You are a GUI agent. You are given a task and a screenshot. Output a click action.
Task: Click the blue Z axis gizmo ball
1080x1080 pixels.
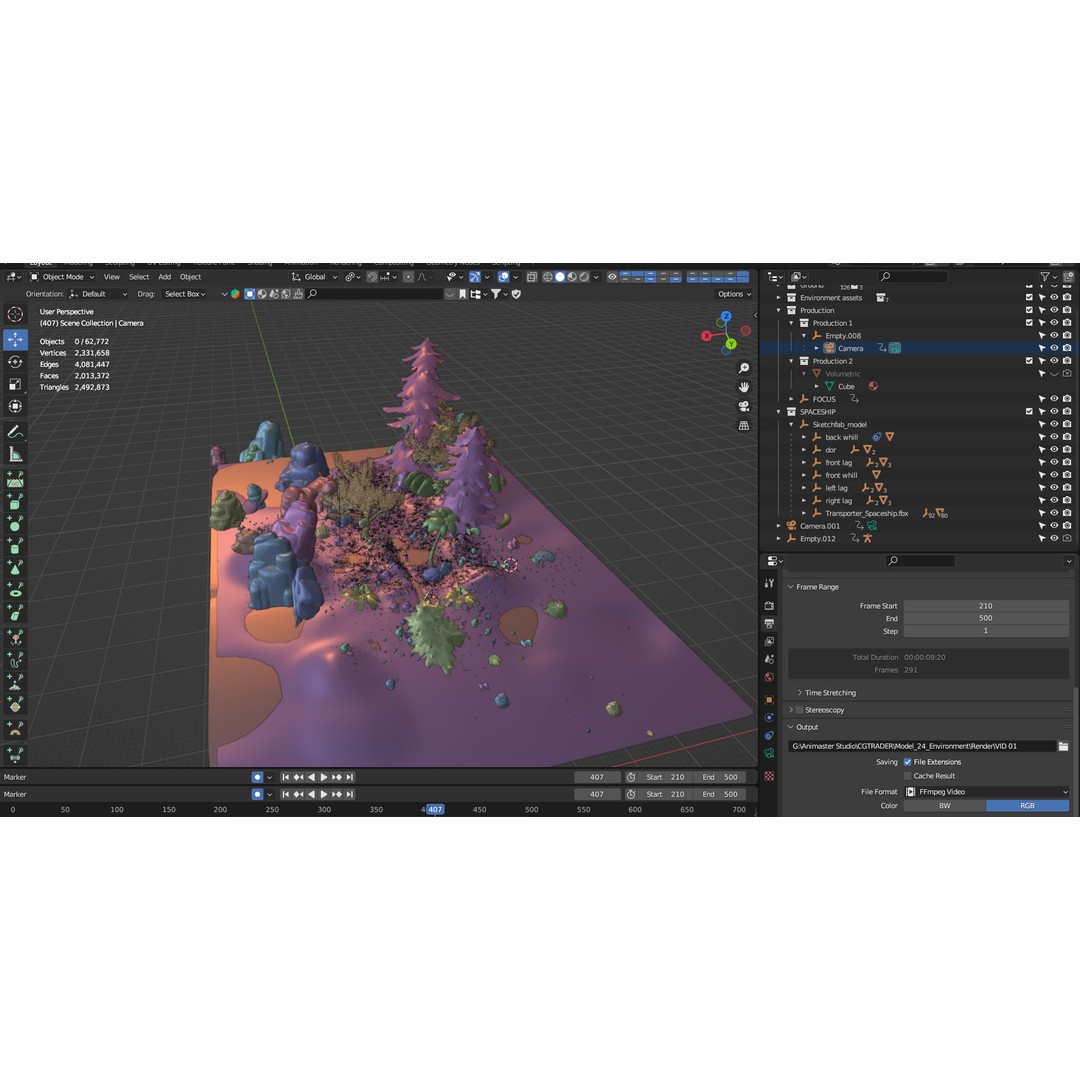coord(725,316)
